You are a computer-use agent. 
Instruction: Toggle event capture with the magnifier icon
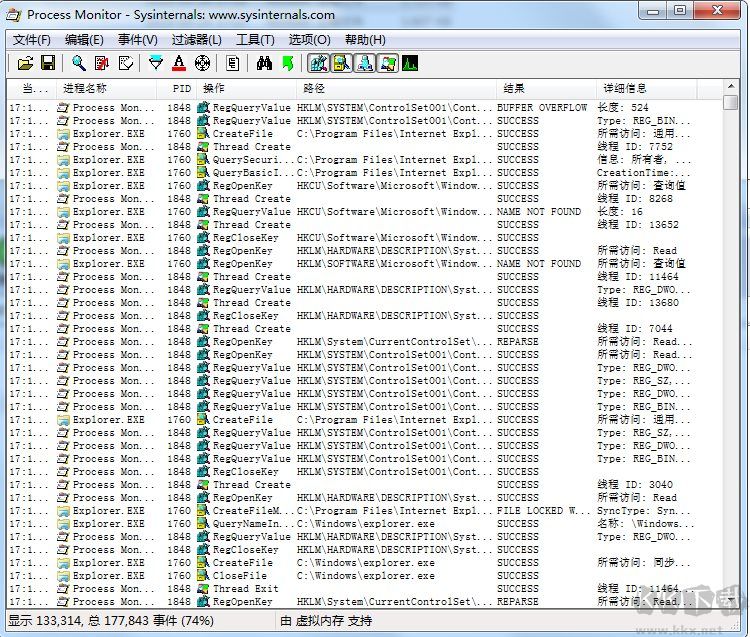[x=78, y=63]
